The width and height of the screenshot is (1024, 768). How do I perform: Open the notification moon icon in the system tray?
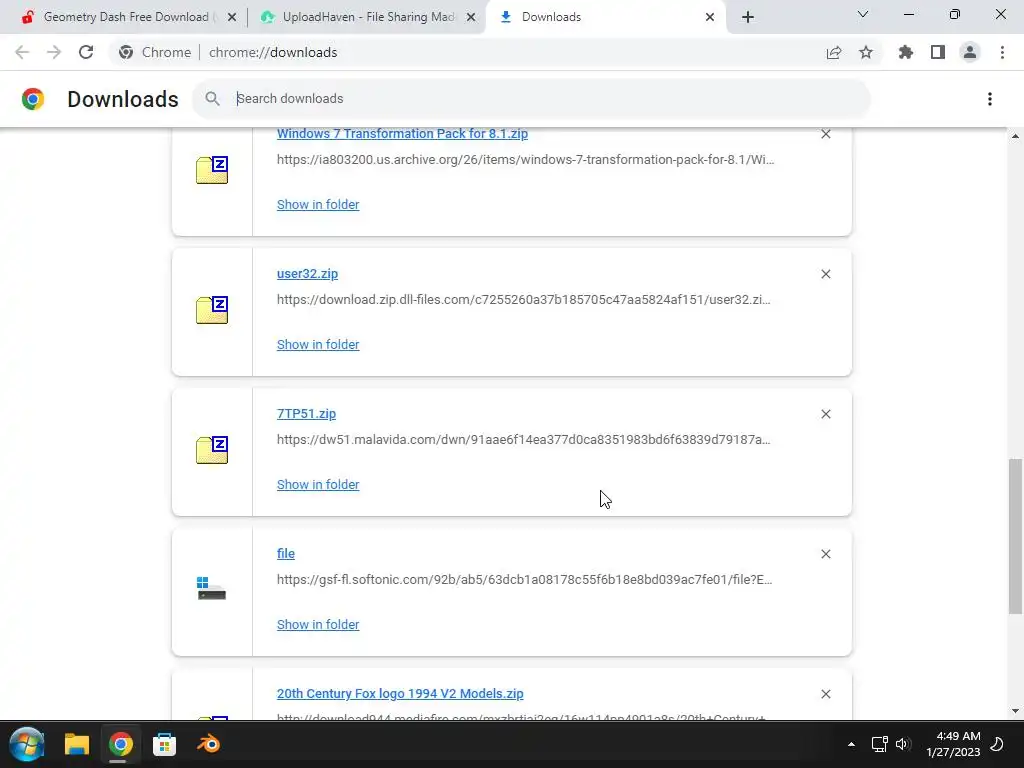coord(997,744)
